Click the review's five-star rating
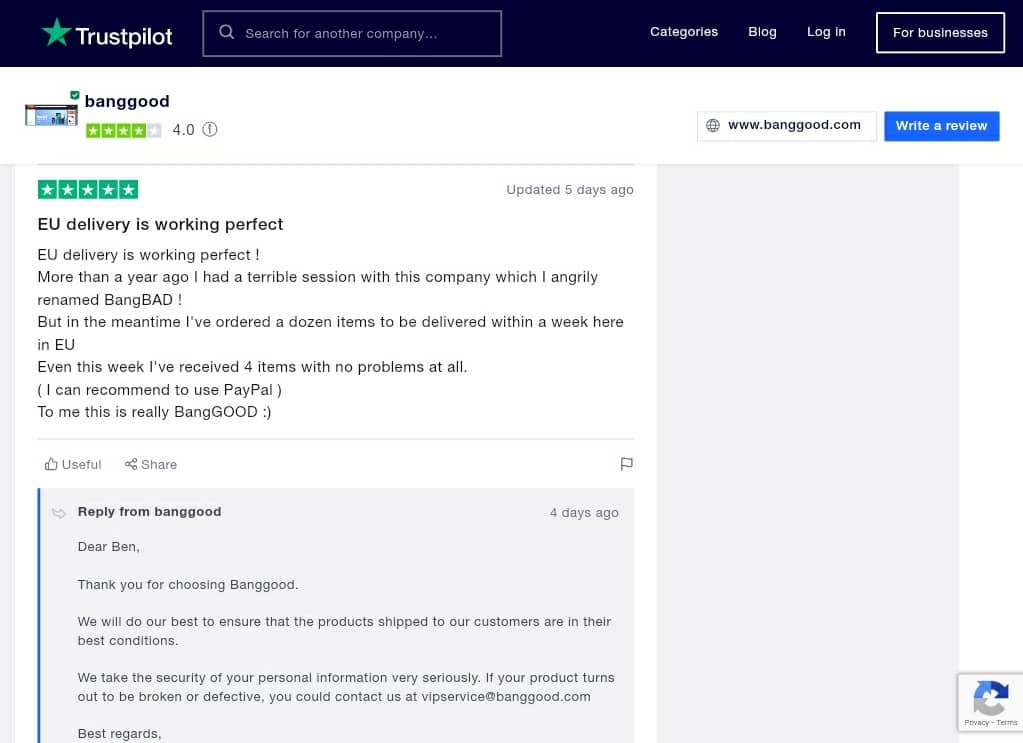The width and height of the screenshot is (1023, 743). coord(88,190)
